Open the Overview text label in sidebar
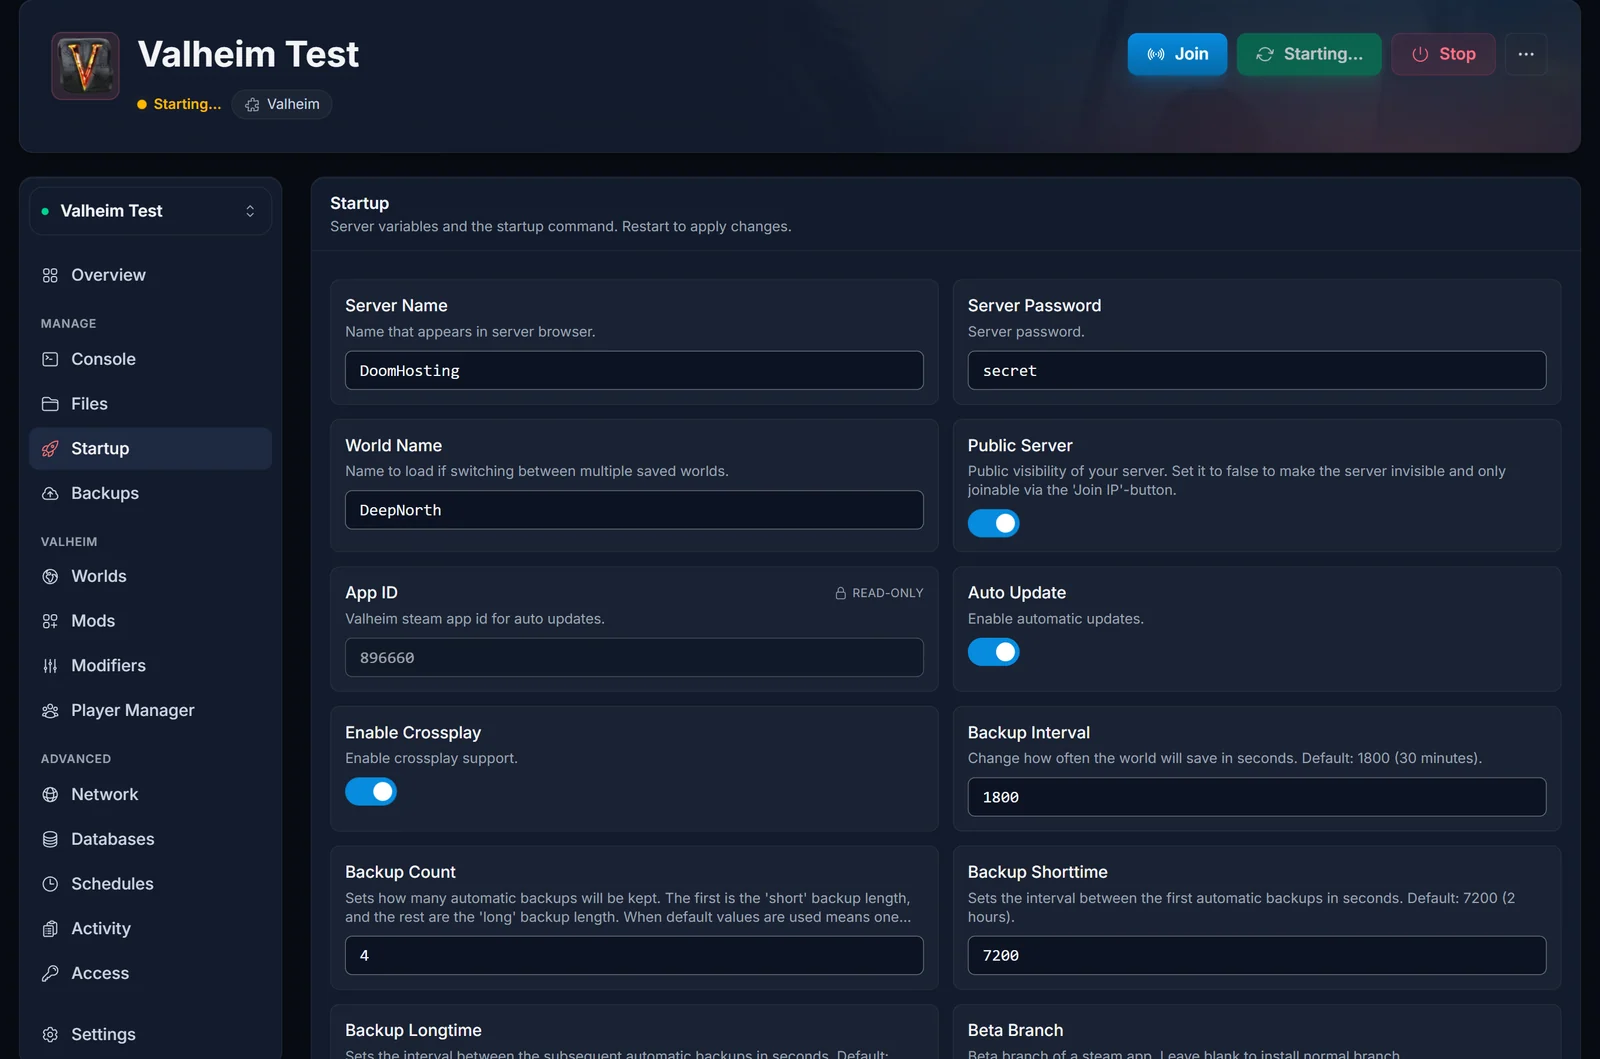1600x1059 pixels. pyautogui.click(x=108, y=275)
